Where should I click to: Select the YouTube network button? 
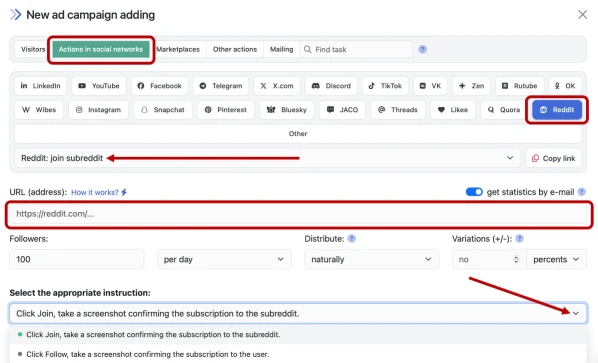[99, 86]
